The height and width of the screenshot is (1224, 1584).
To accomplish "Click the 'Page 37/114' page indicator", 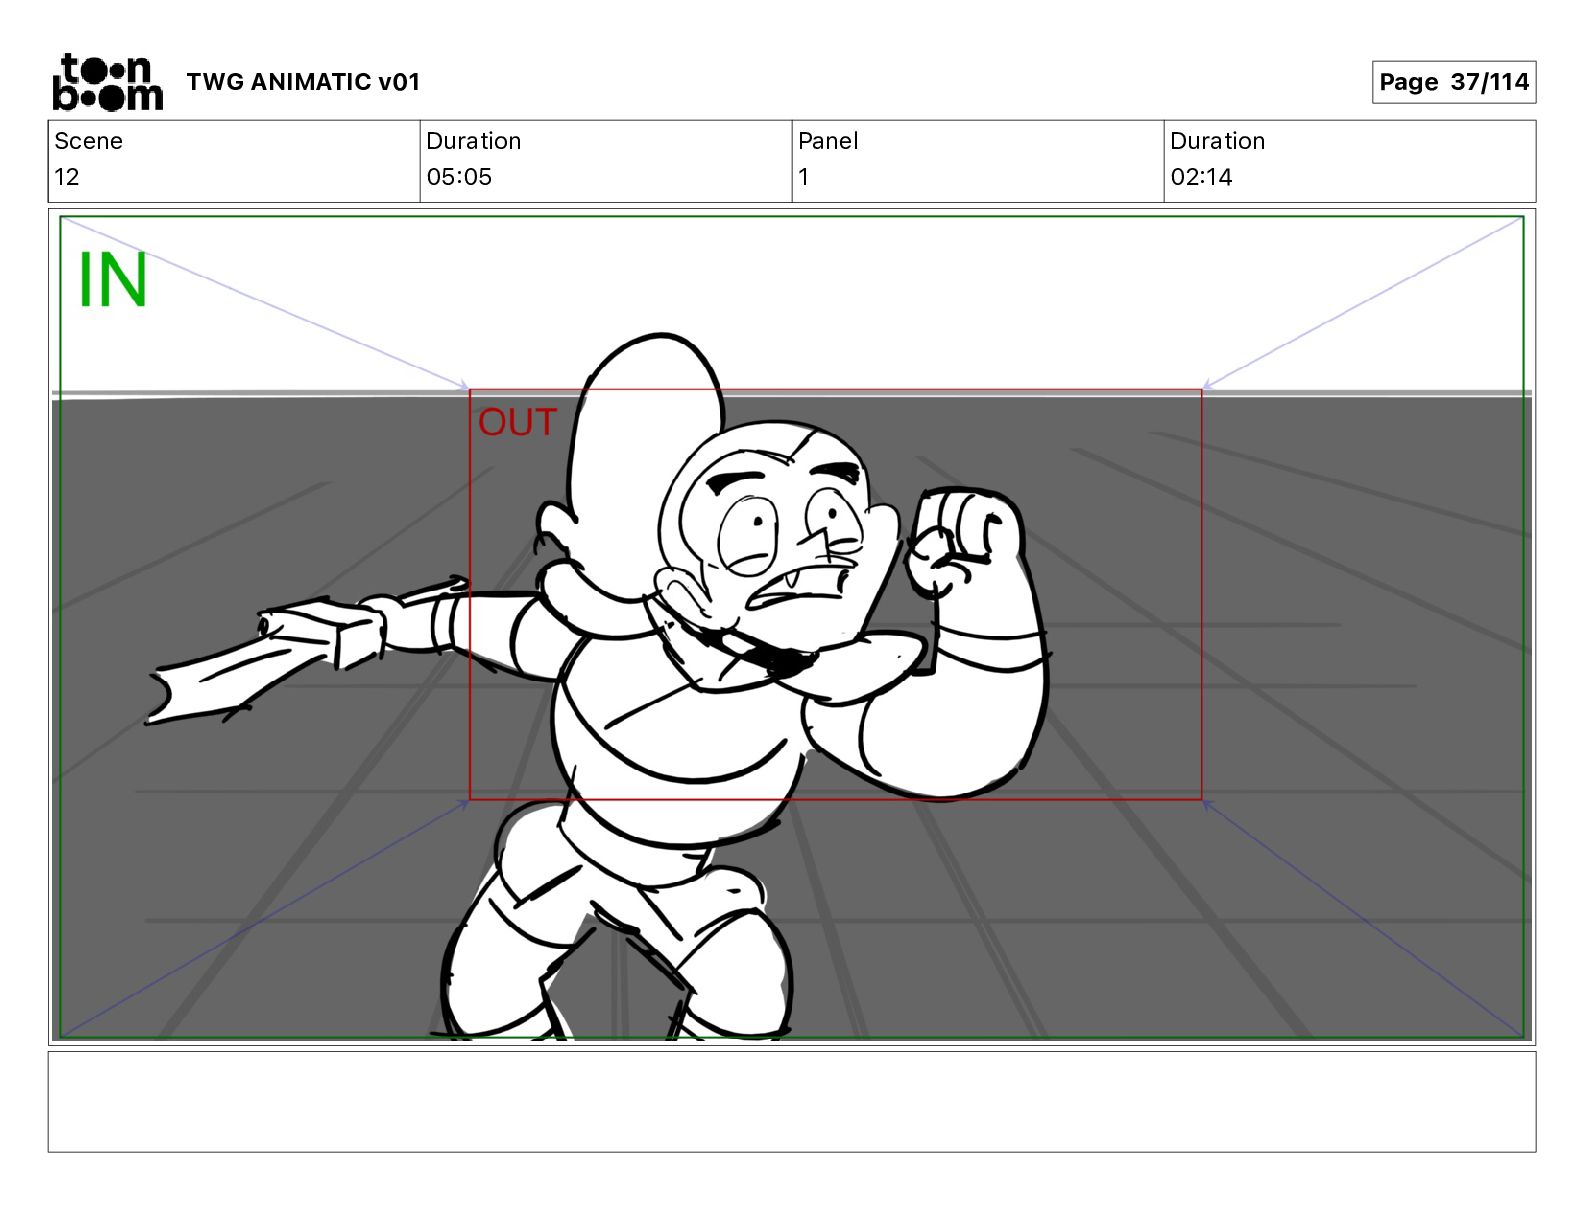I will coord(1453,82).
